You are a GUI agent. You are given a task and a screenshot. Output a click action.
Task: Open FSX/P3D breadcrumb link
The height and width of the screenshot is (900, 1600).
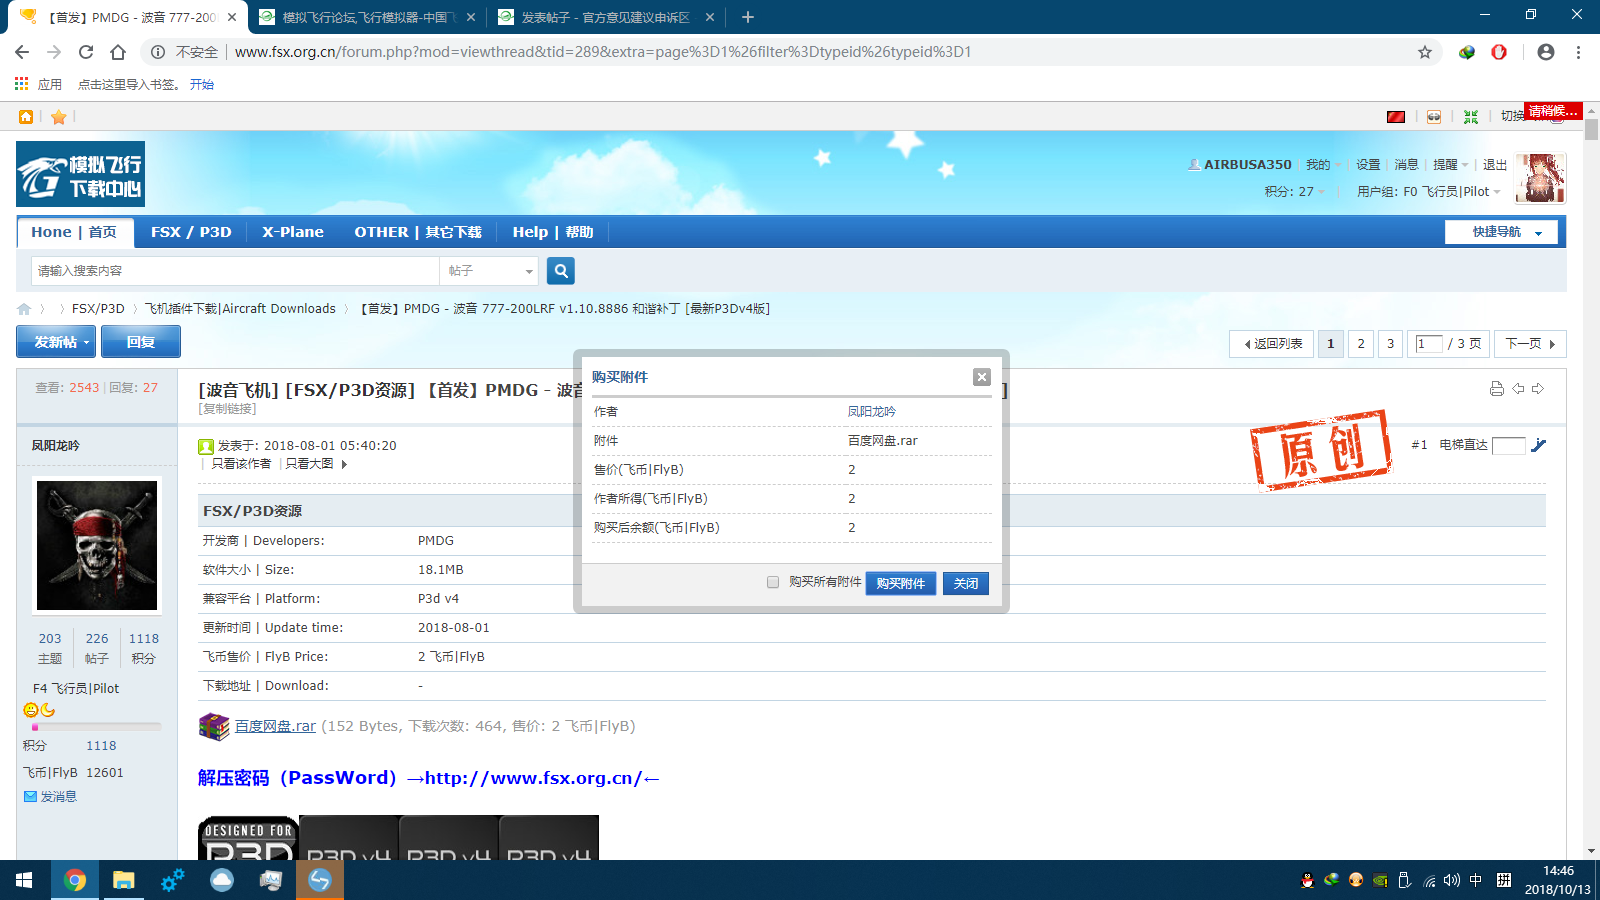coord(98,309)
